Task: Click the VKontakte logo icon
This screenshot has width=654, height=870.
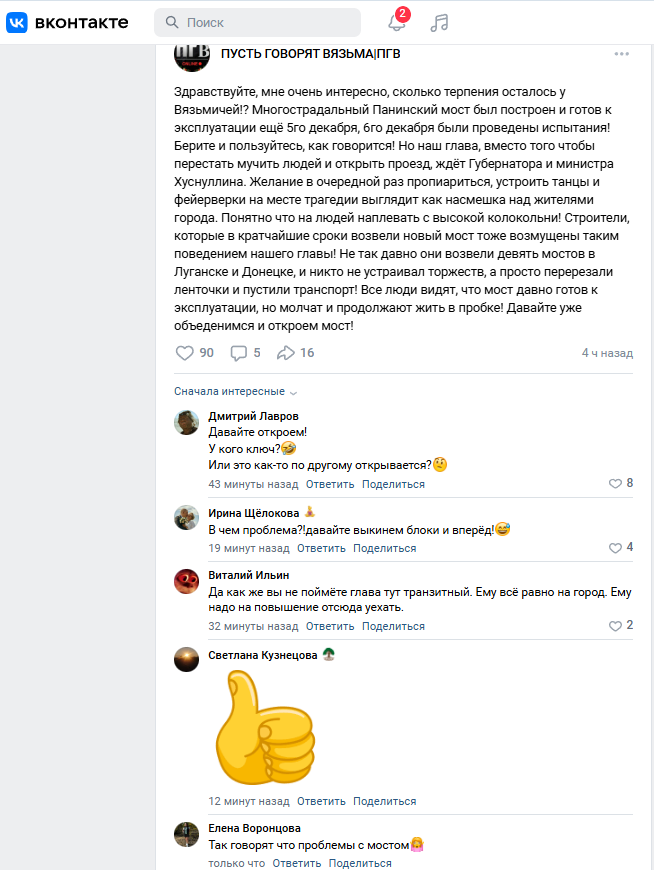Action: pos(17,22)
